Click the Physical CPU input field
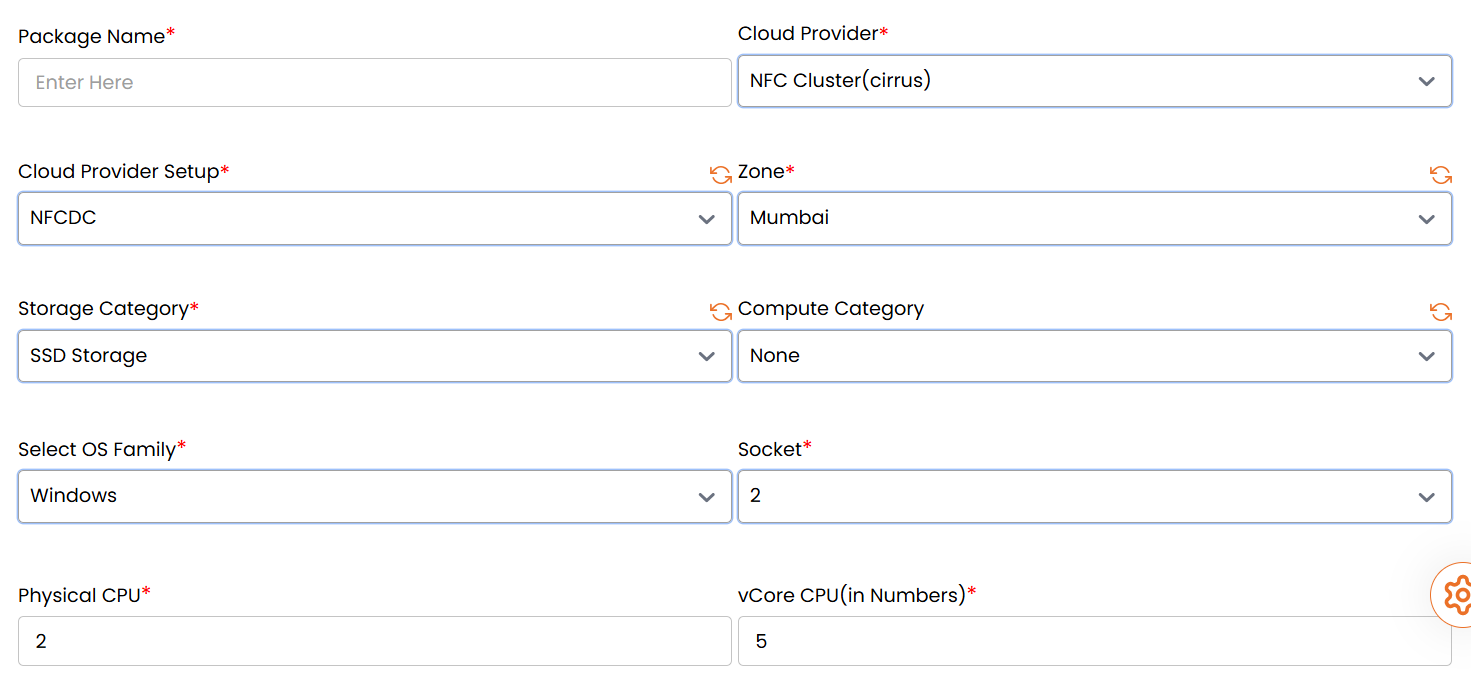The width and height of the screenshot is (1471, 685). pos(374,641)
